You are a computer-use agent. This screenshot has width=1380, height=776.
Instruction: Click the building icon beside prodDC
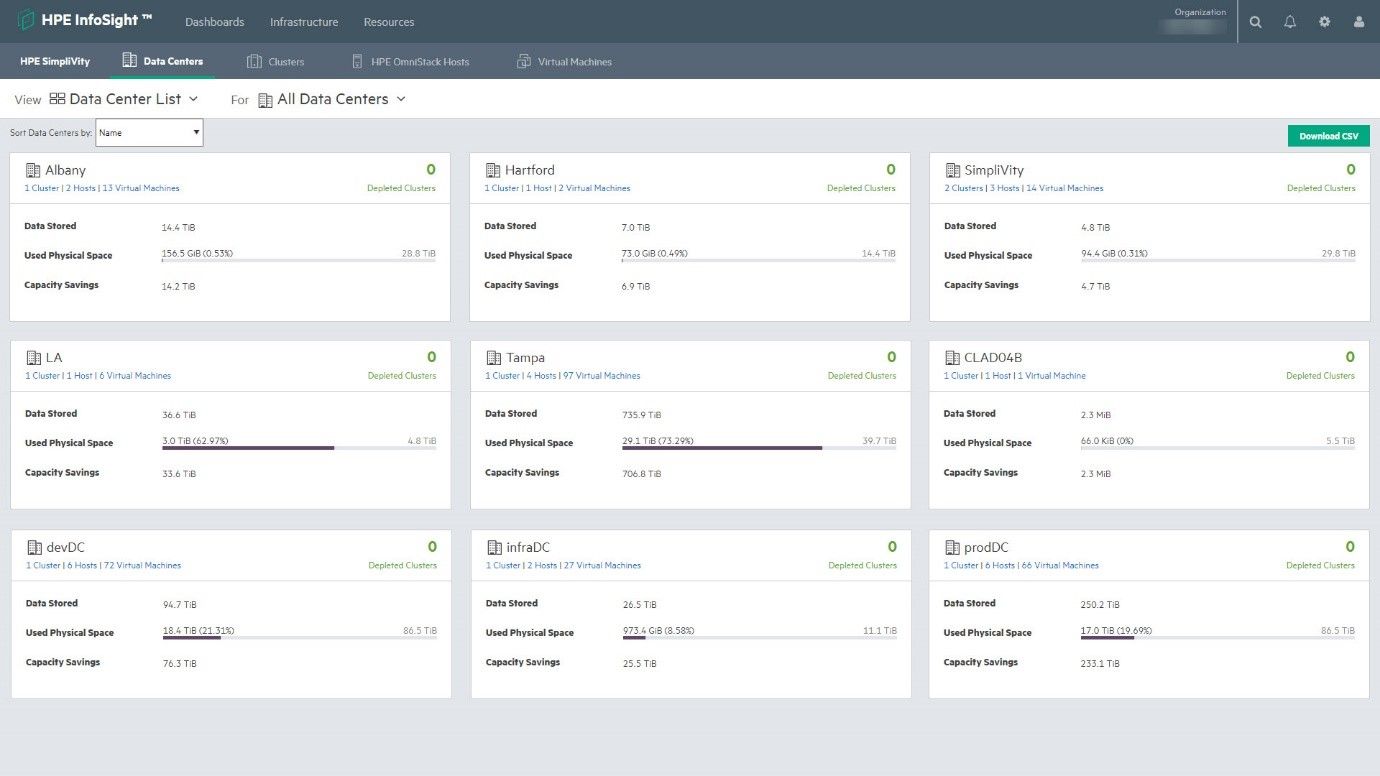951,547
